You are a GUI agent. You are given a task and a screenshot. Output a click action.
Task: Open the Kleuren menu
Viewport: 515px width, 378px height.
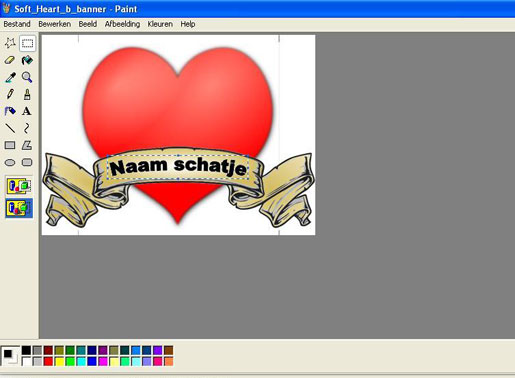coord(160,24)
